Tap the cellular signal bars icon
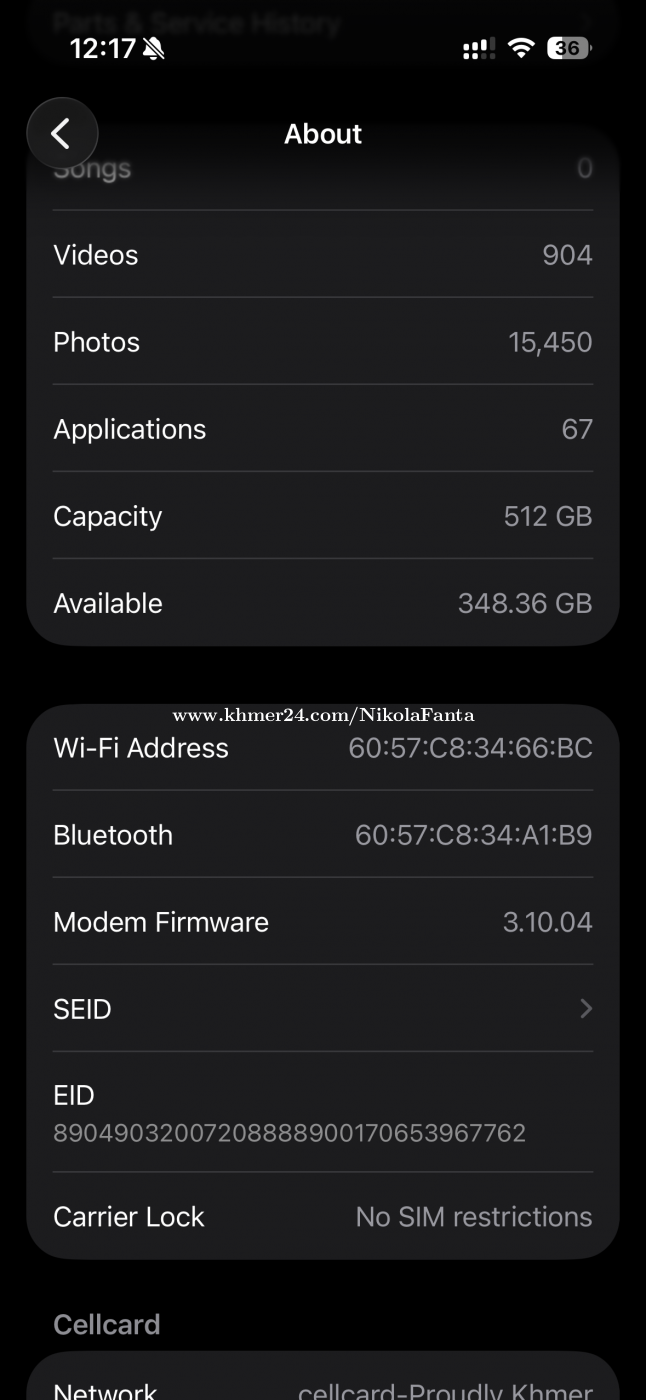This screenshot has width=646, height=1400. click(x=478, y=48)
